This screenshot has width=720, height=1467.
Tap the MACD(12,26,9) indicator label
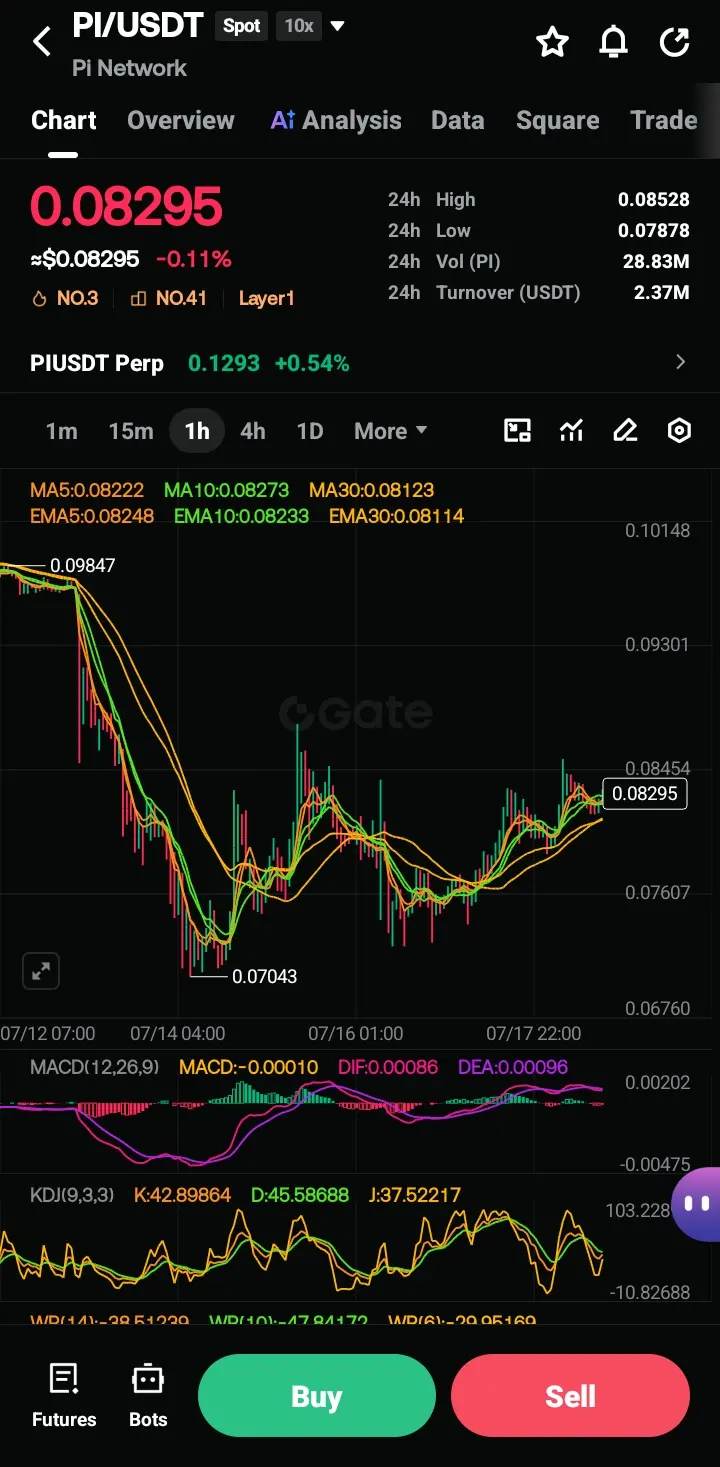tap(95, 1067)
